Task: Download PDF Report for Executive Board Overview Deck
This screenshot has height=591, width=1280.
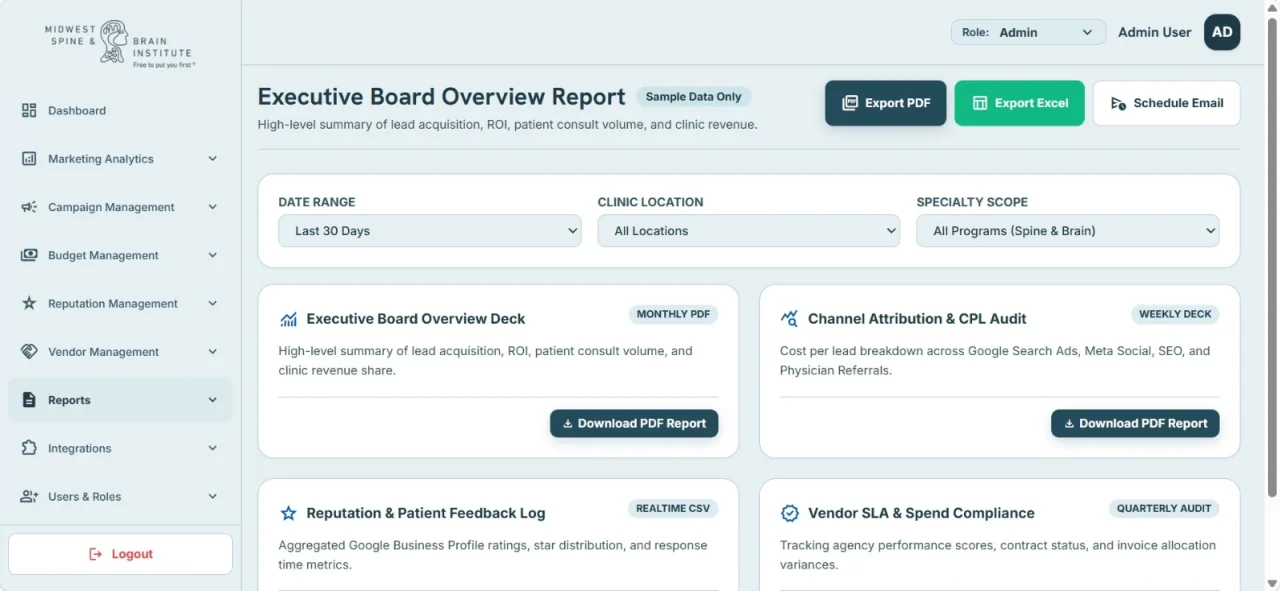Action: point(634,423)
